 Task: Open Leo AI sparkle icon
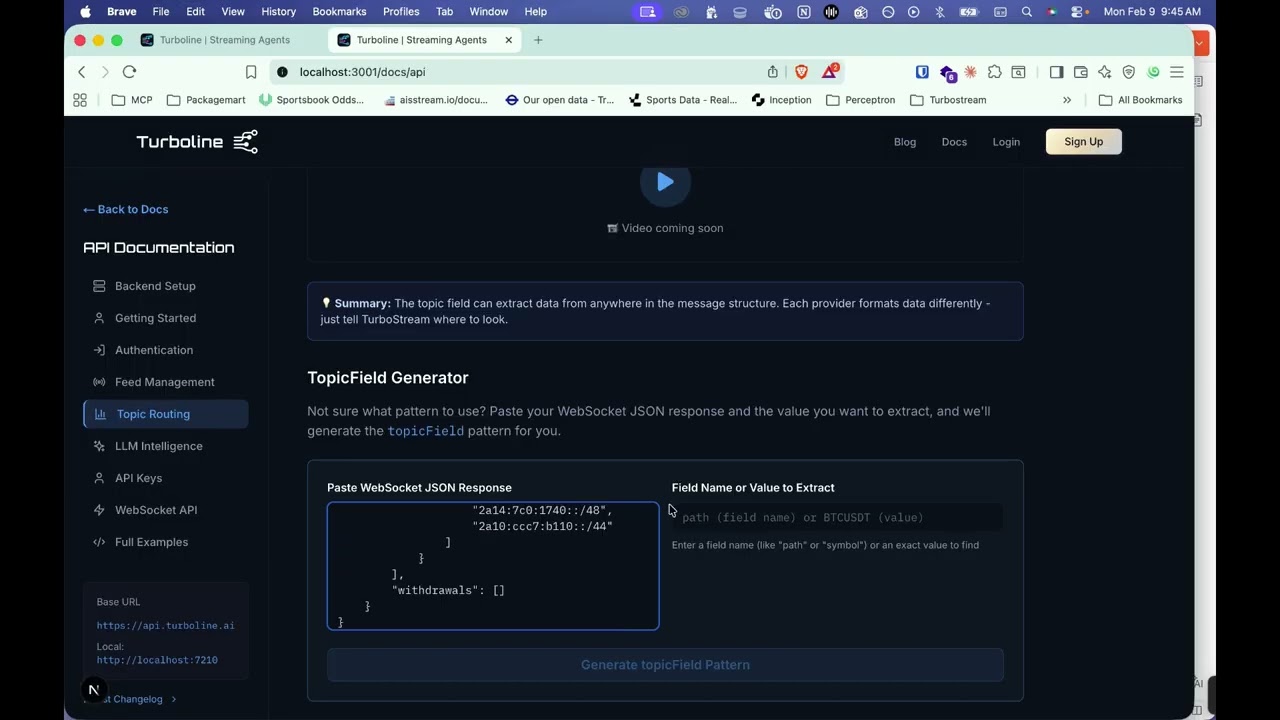pos(1104,72)
